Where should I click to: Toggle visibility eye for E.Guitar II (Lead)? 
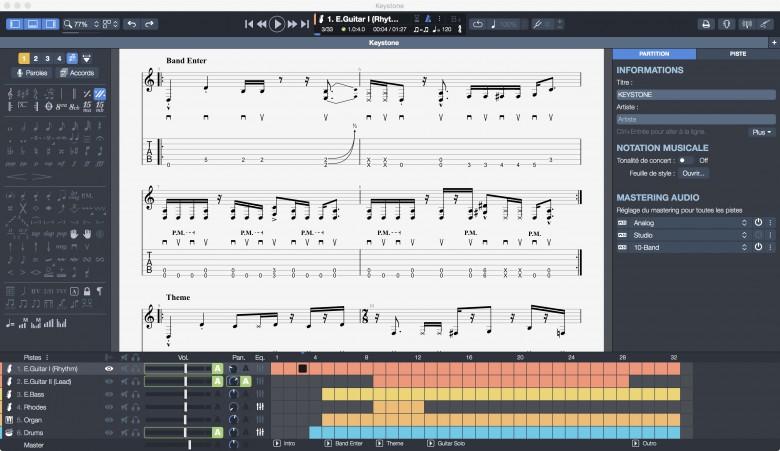coord(109,381)
